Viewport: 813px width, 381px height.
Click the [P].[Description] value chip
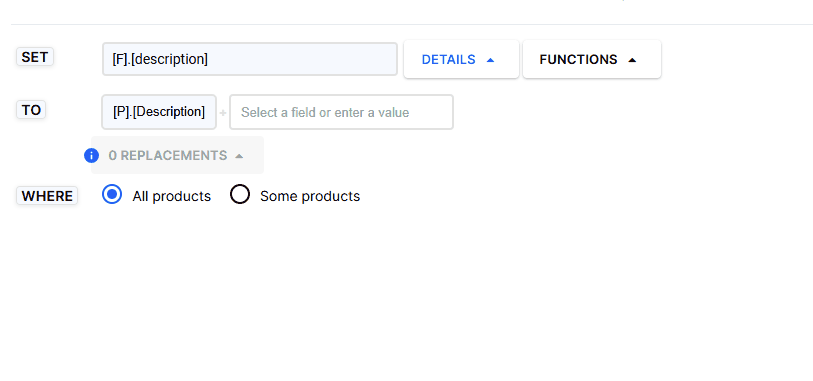[x=159, y=112]
